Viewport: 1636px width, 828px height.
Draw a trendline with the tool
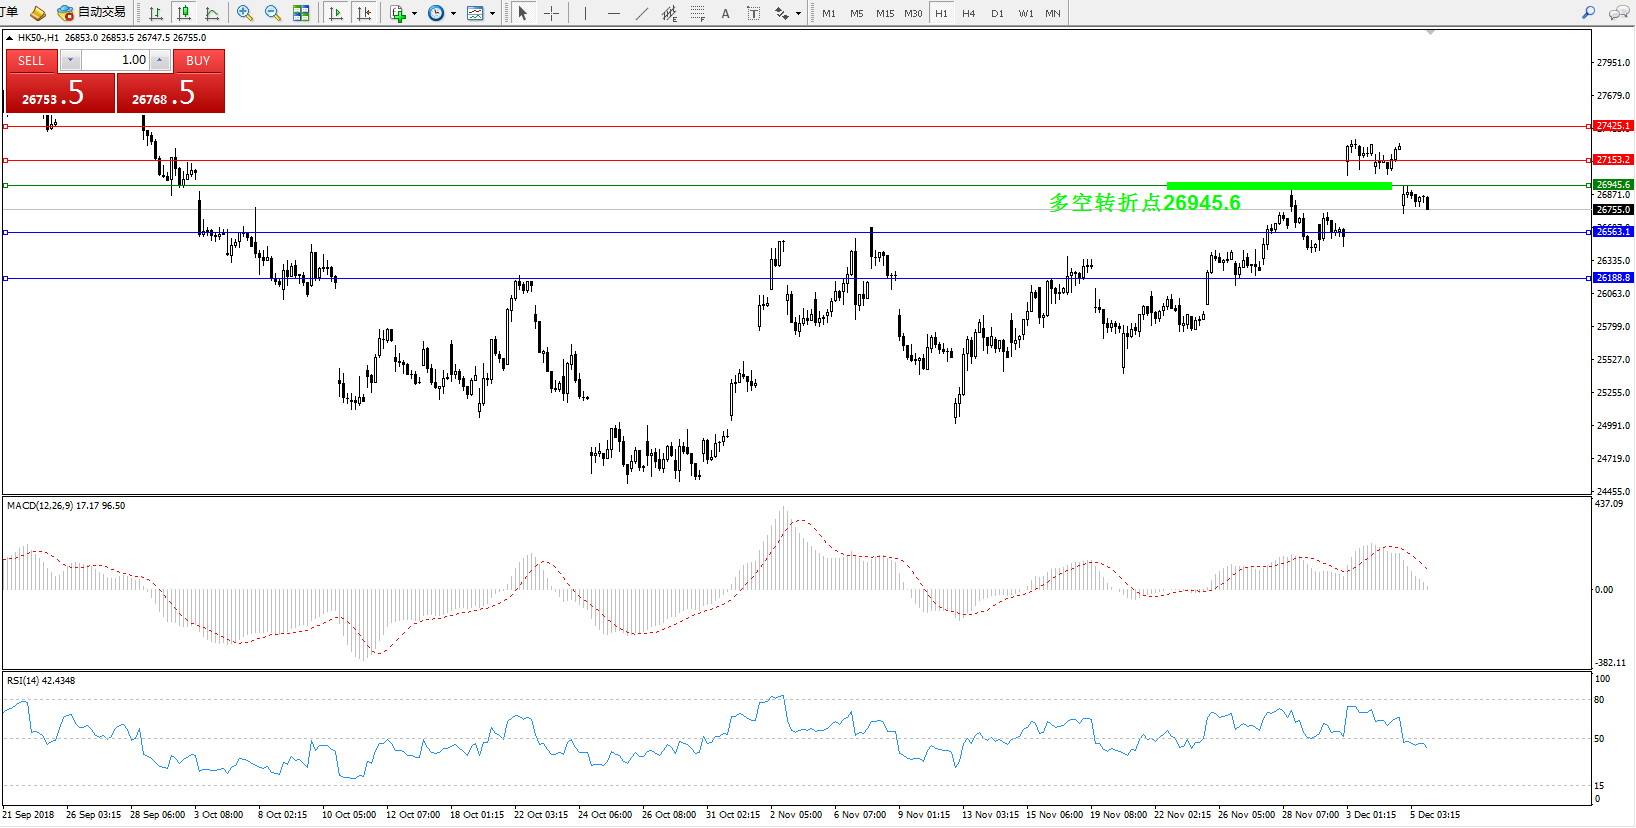point(642,13)
